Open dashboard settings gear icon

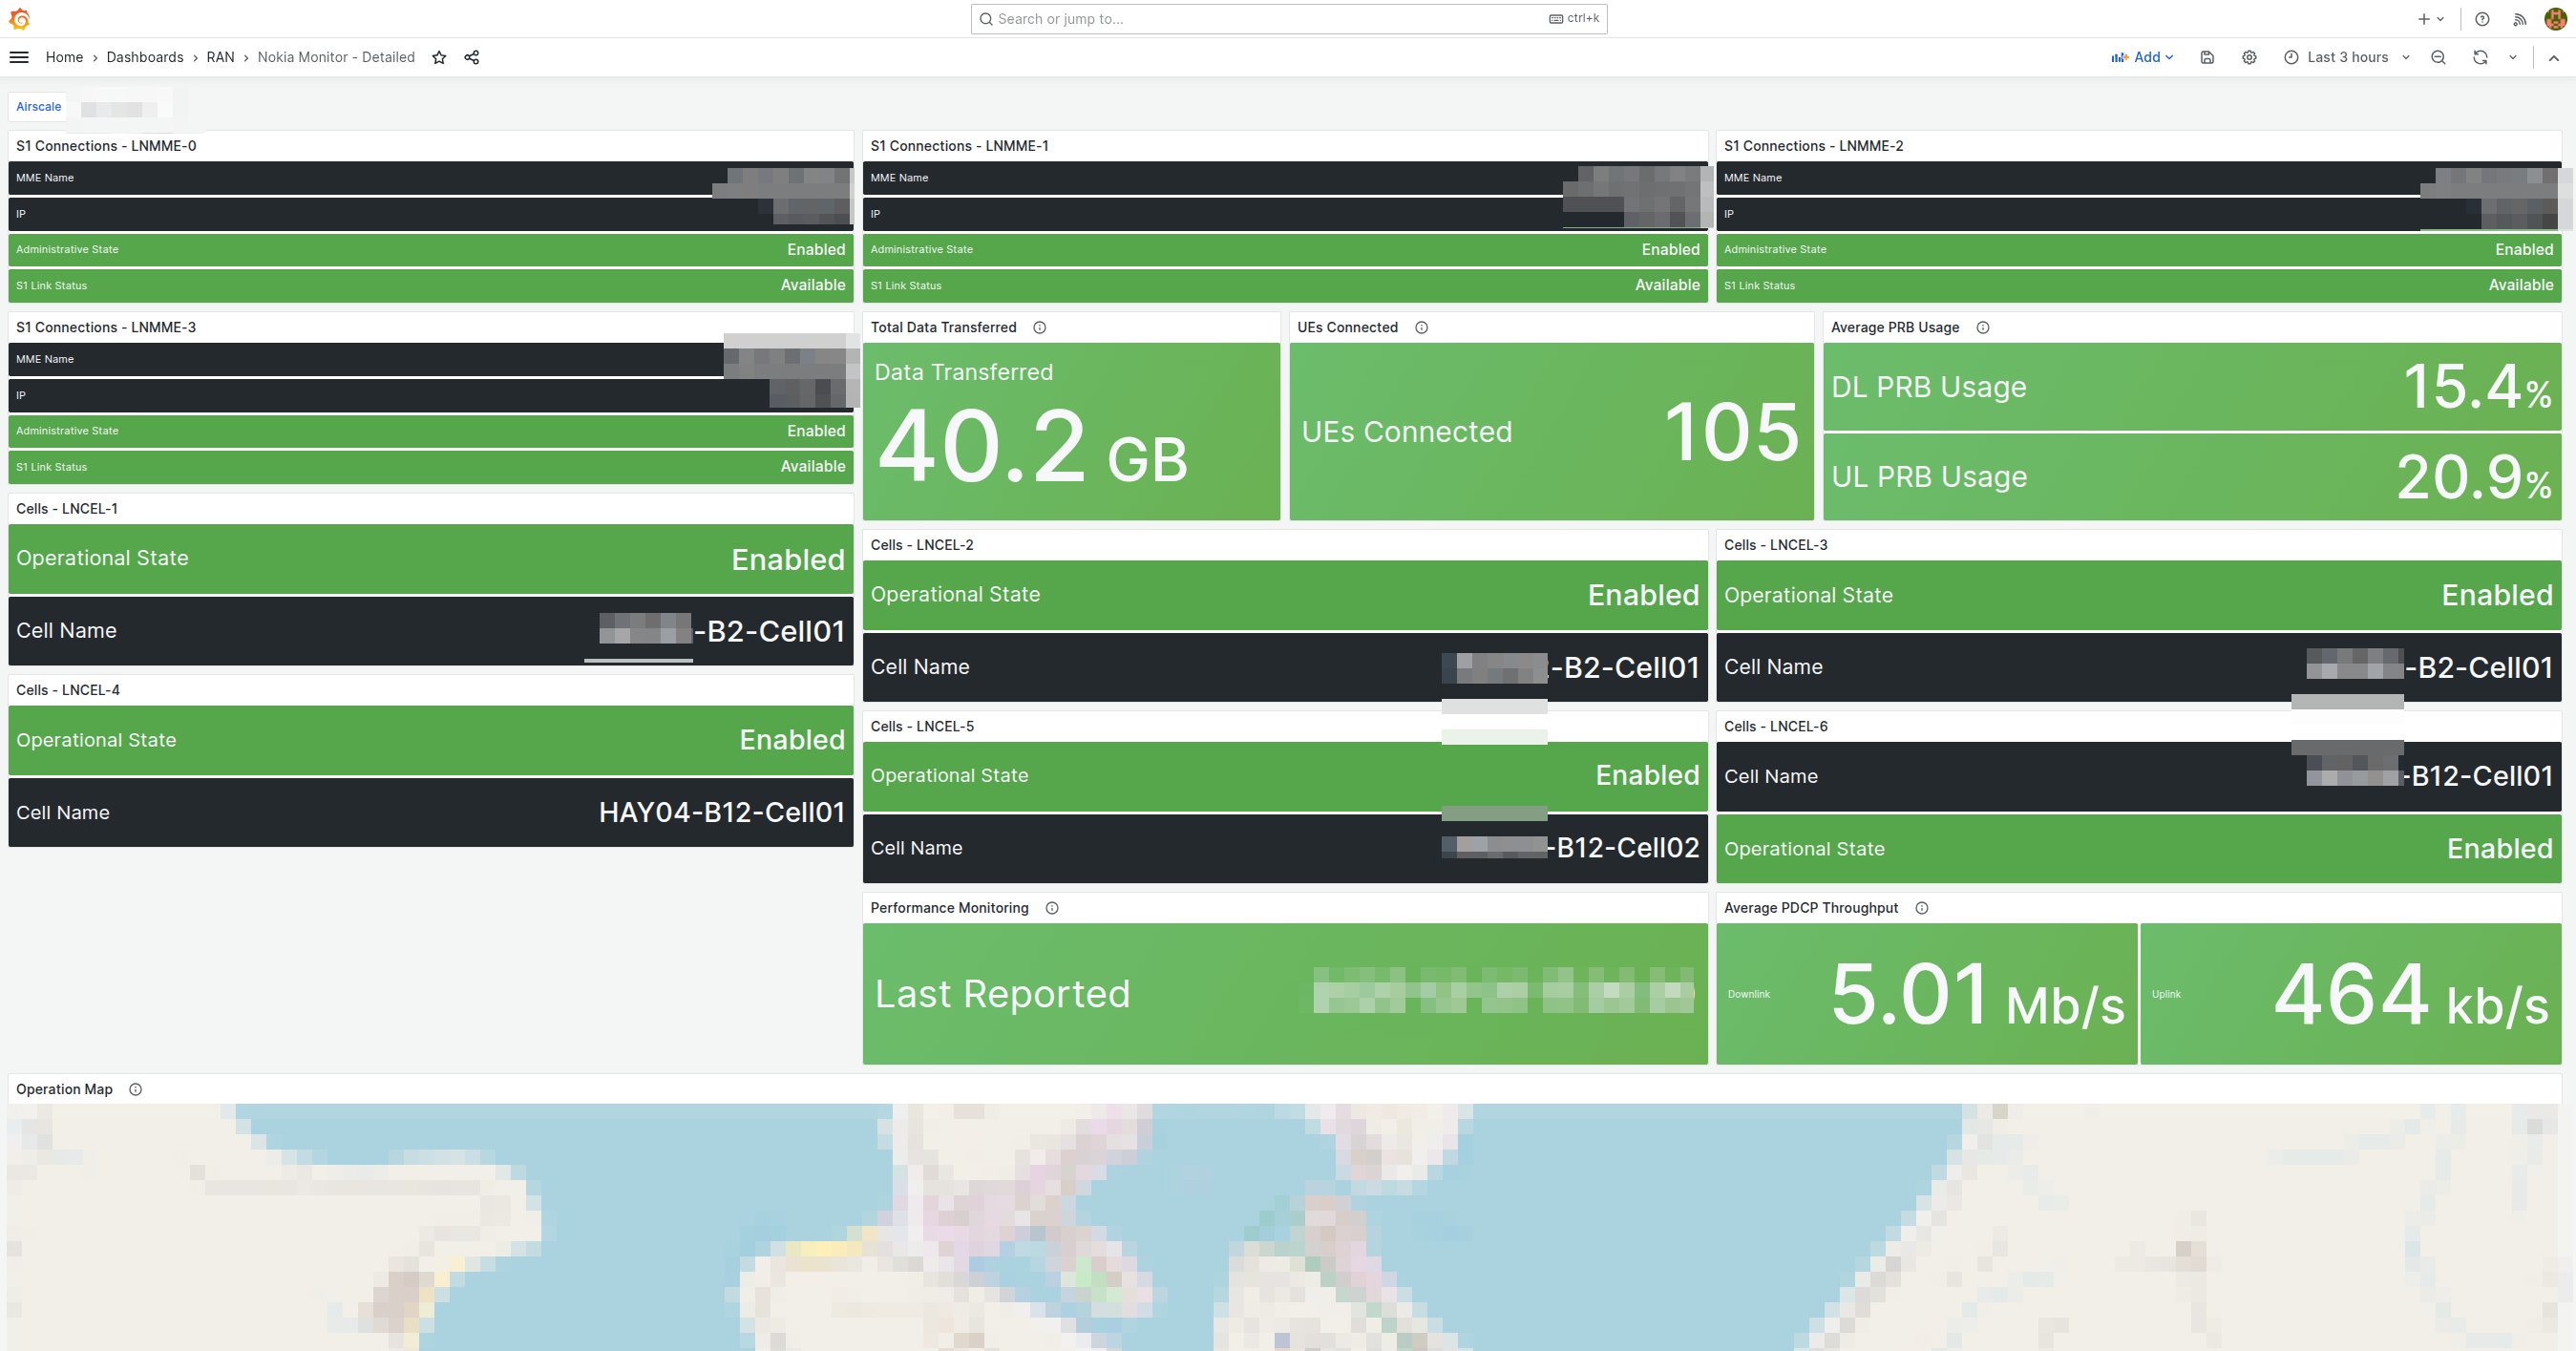click(2249, 57)
